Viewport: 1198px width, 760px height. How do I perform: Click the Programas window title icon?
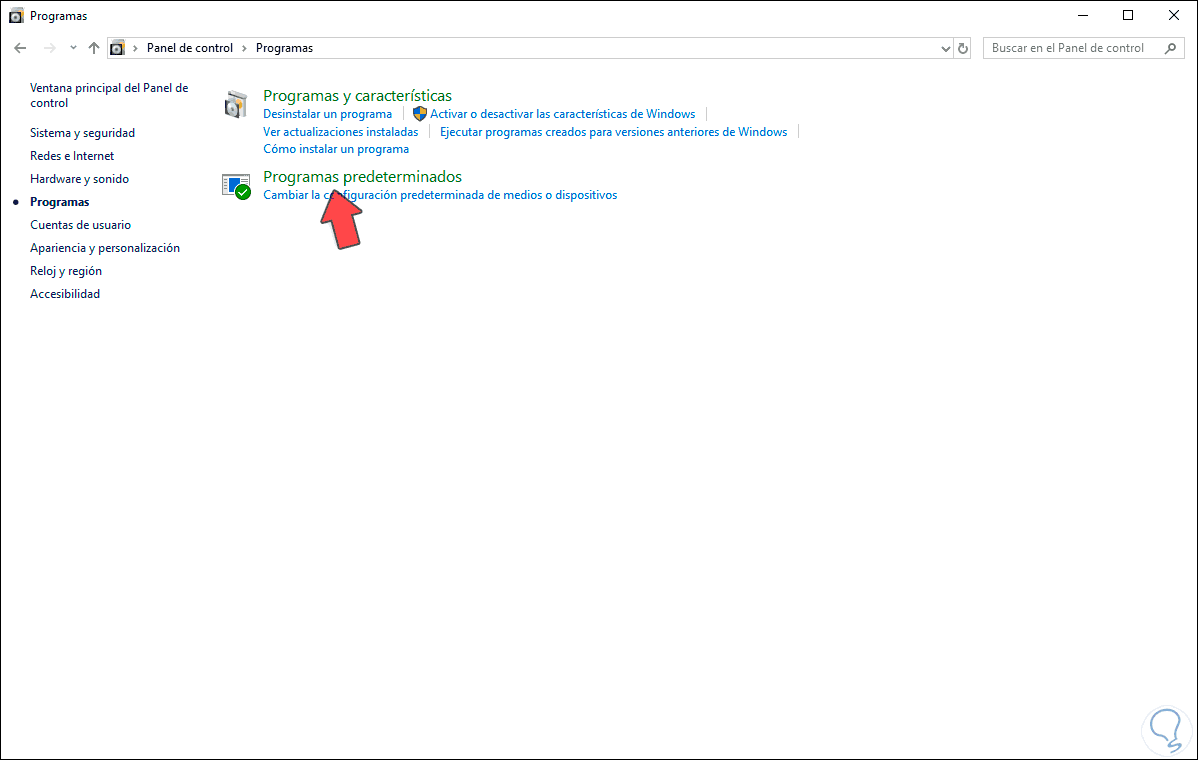coord(16,15)
